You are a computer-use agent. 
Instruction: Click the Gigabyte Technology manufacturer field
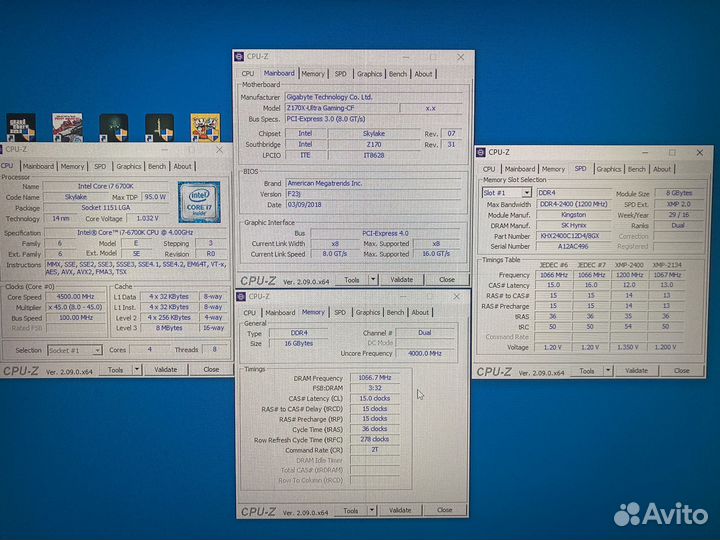[x=373, y=97]
